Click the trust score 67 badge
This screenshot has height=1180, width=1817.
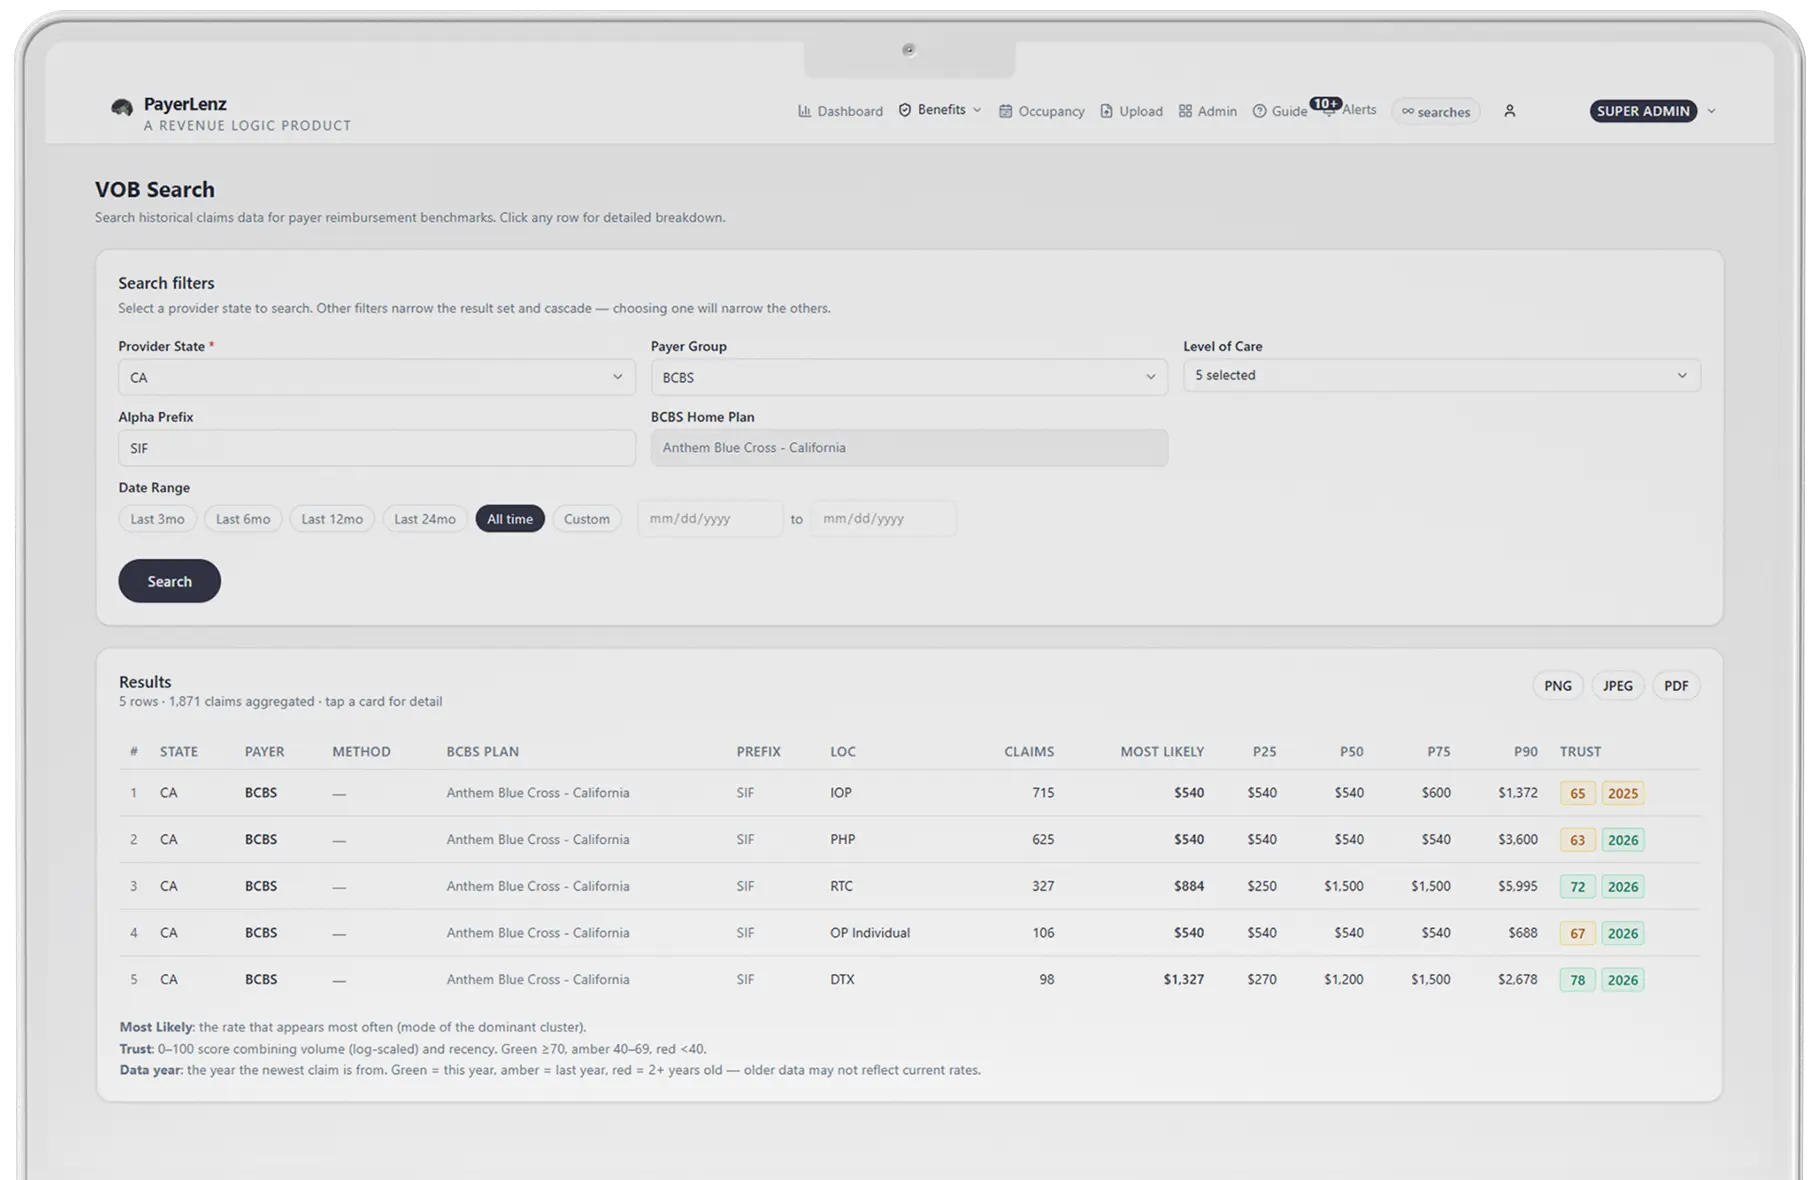1577,933
